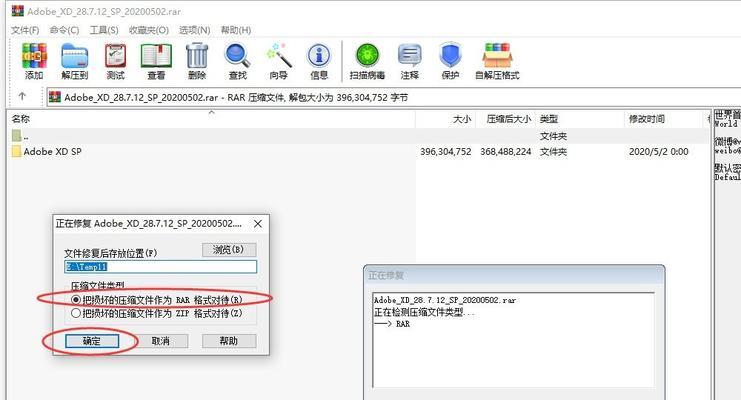741x400 pixels.
Task: Click the Cancel (取消) button
Action: pos(161,341)
